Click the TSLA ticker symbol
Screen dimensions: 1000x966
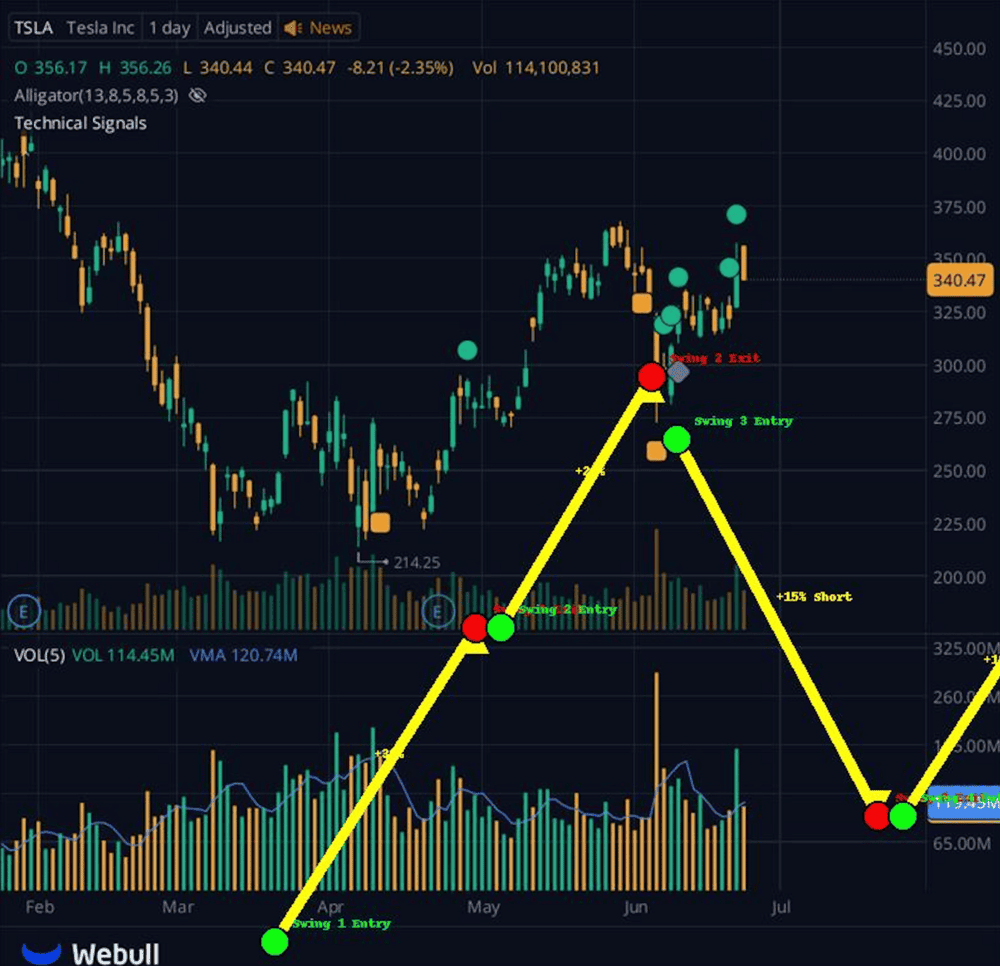[x=33, y=28]
